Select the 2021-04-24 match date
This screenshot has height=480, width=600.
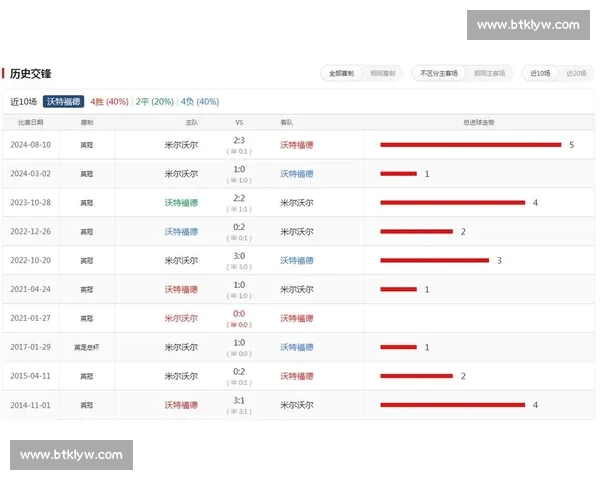pyautogui.click(x=31, y=289)
